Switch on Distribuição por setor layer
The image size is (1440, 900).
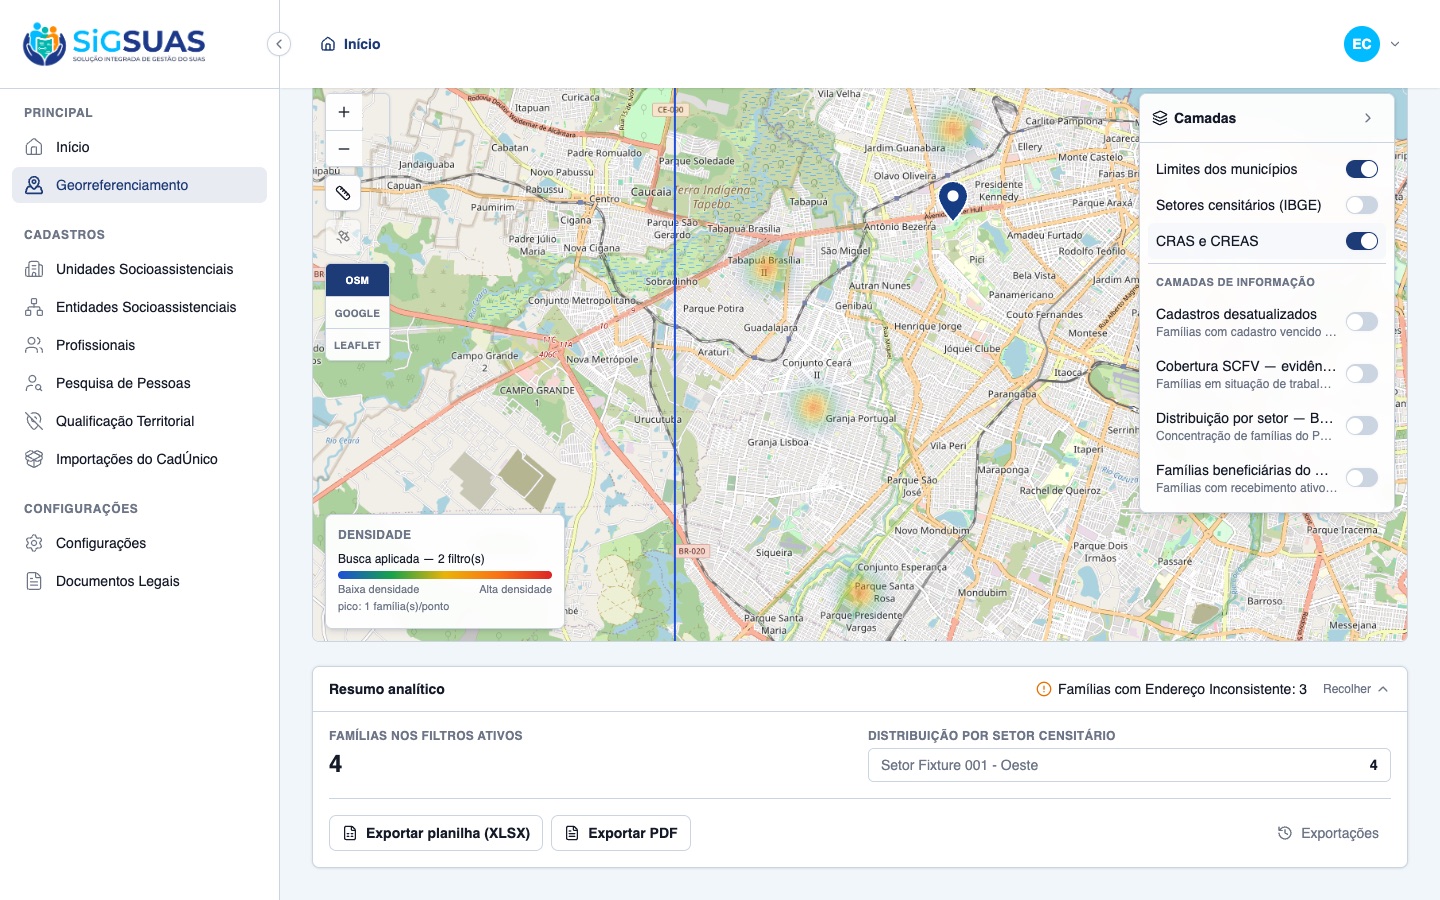point(1362,425)
